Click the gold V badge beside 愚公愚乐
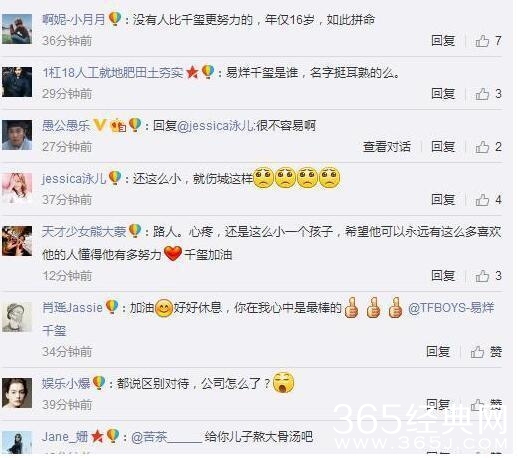This screenshot has height=458, width=518. [x=99, y=126]
